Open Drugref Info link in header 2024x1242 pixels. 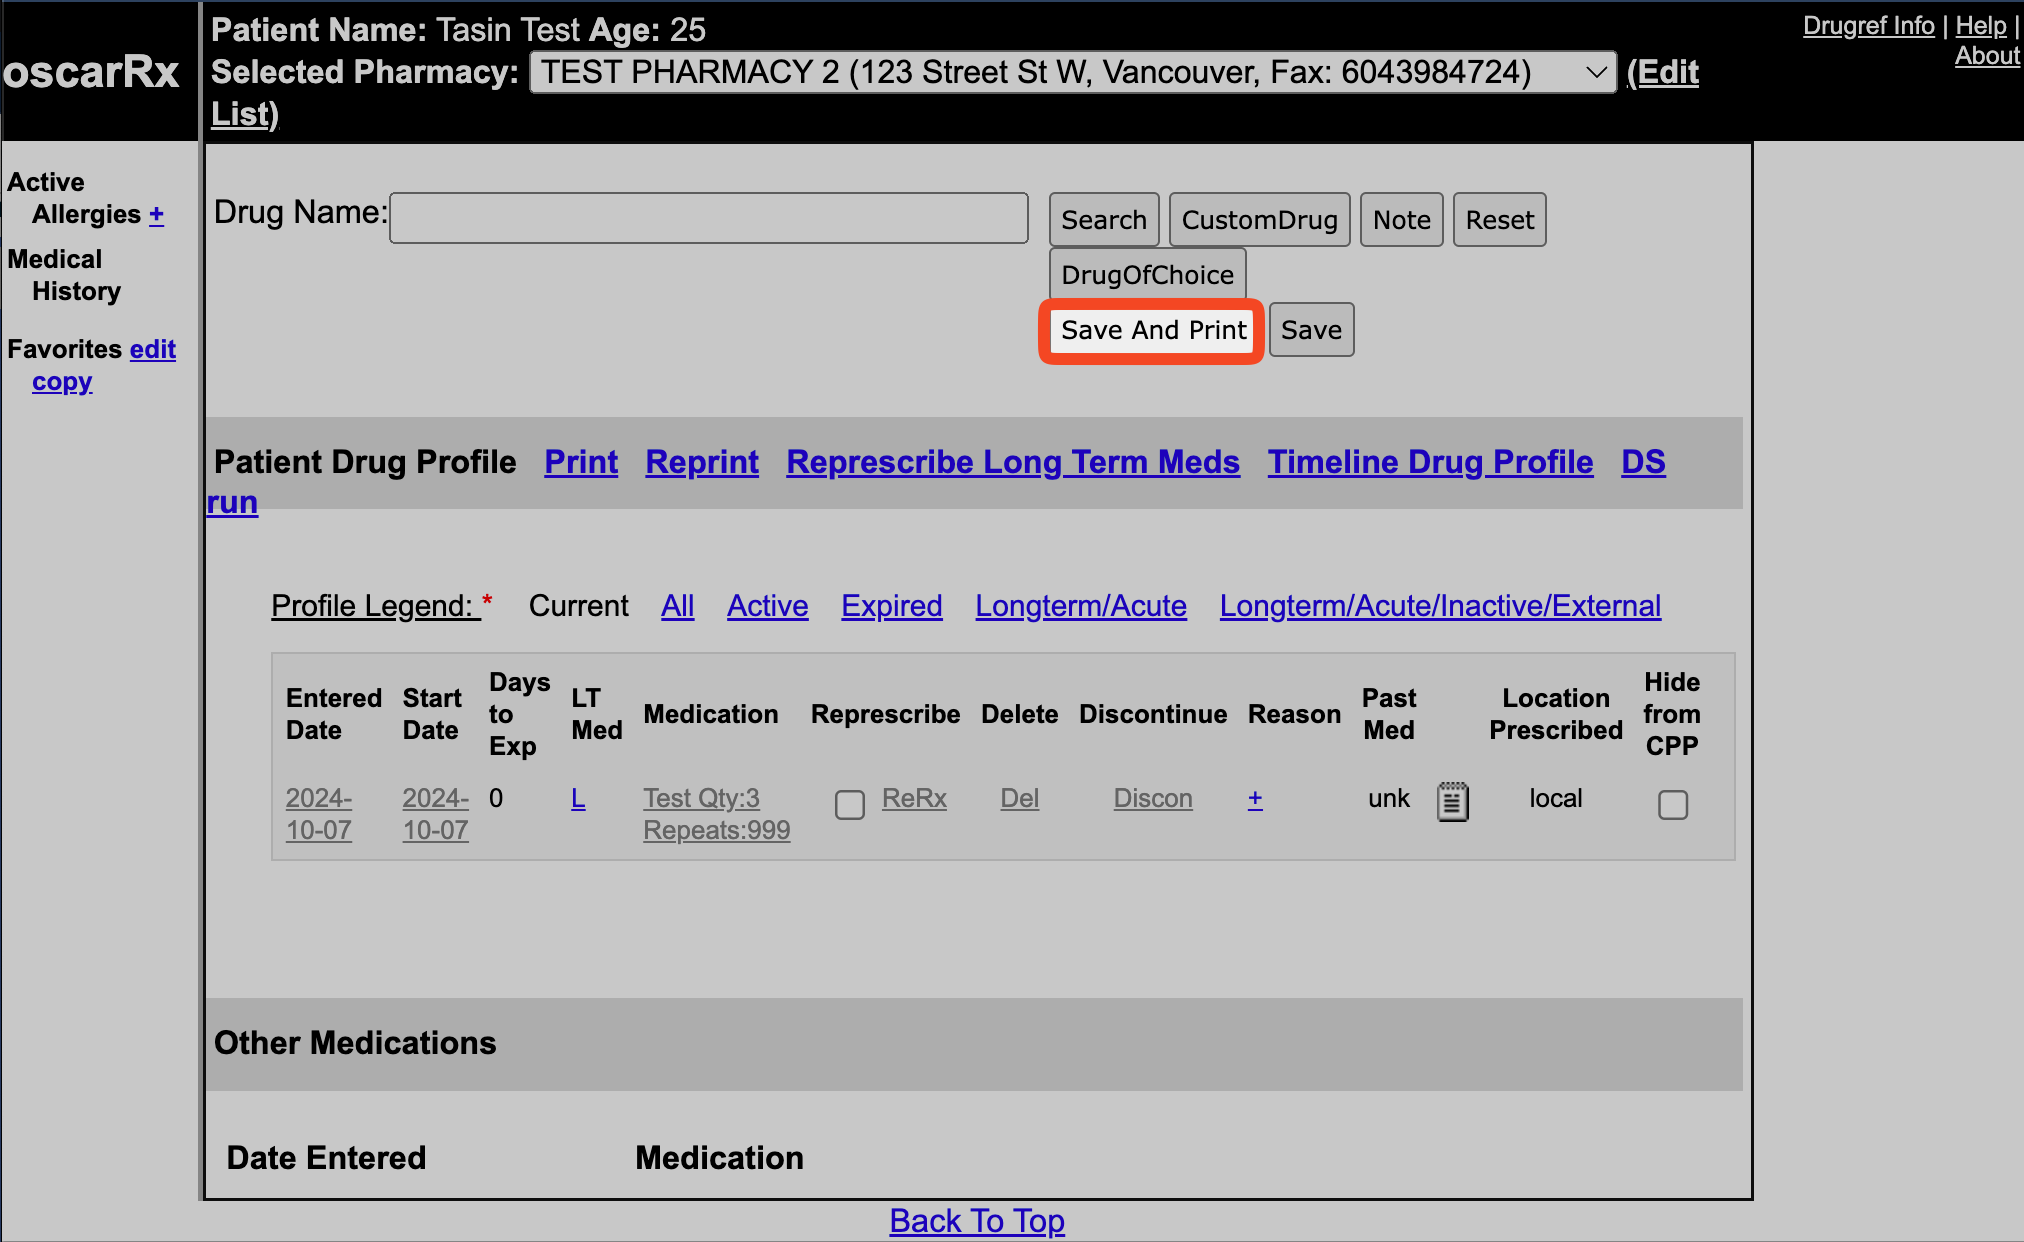click(x=1868, y=26)
